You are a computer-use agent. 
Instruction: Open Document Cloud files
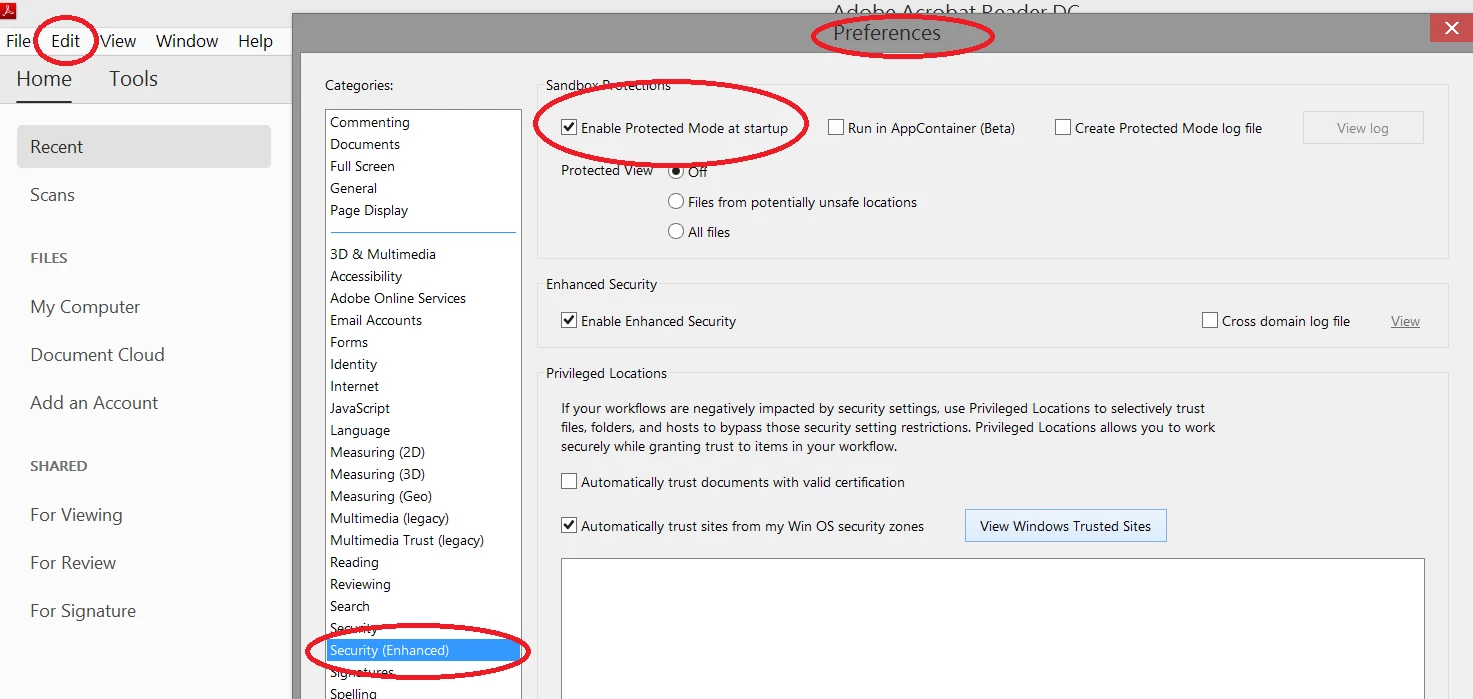[97, 355]
